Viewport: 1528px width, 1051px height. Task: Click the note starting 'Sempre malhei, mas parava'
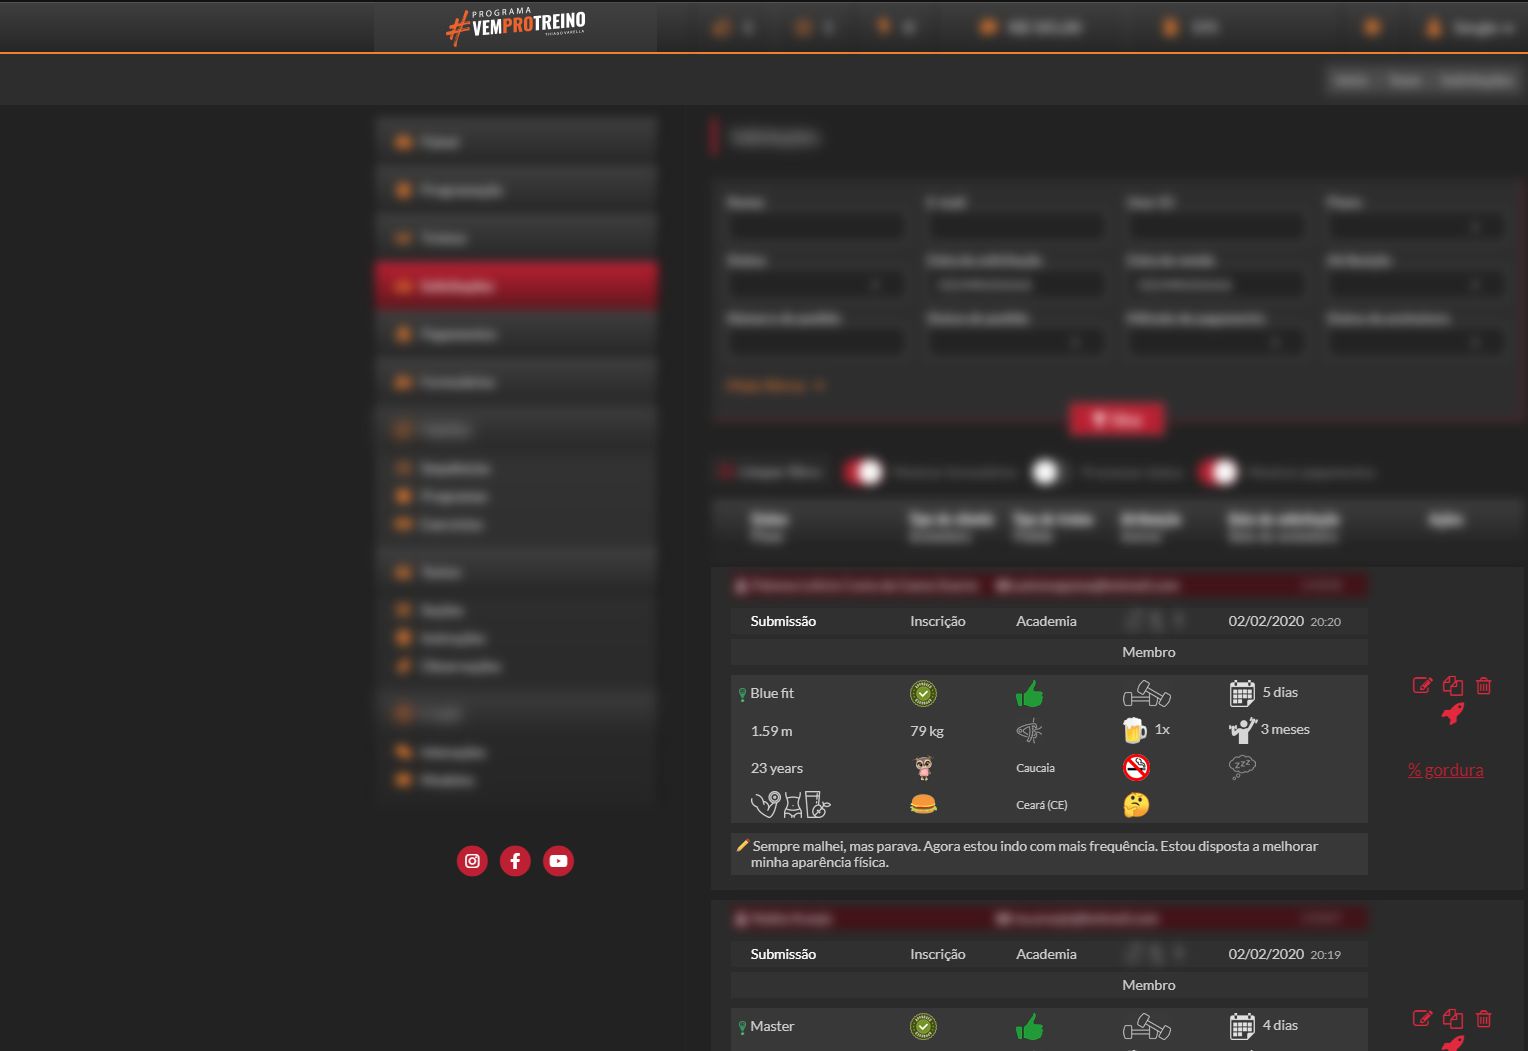[1035, 854]
